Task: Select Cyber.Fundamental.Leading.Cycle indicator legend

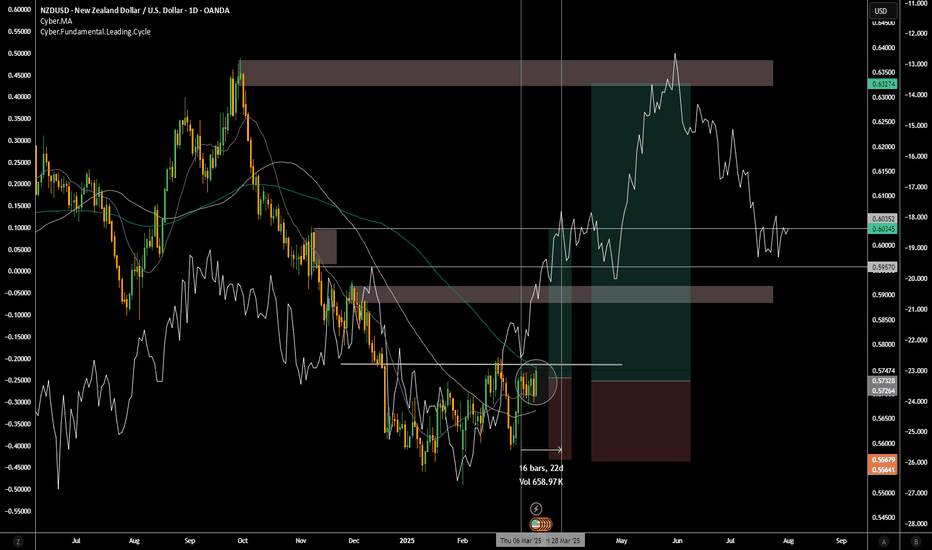Action: pos(95,32)
